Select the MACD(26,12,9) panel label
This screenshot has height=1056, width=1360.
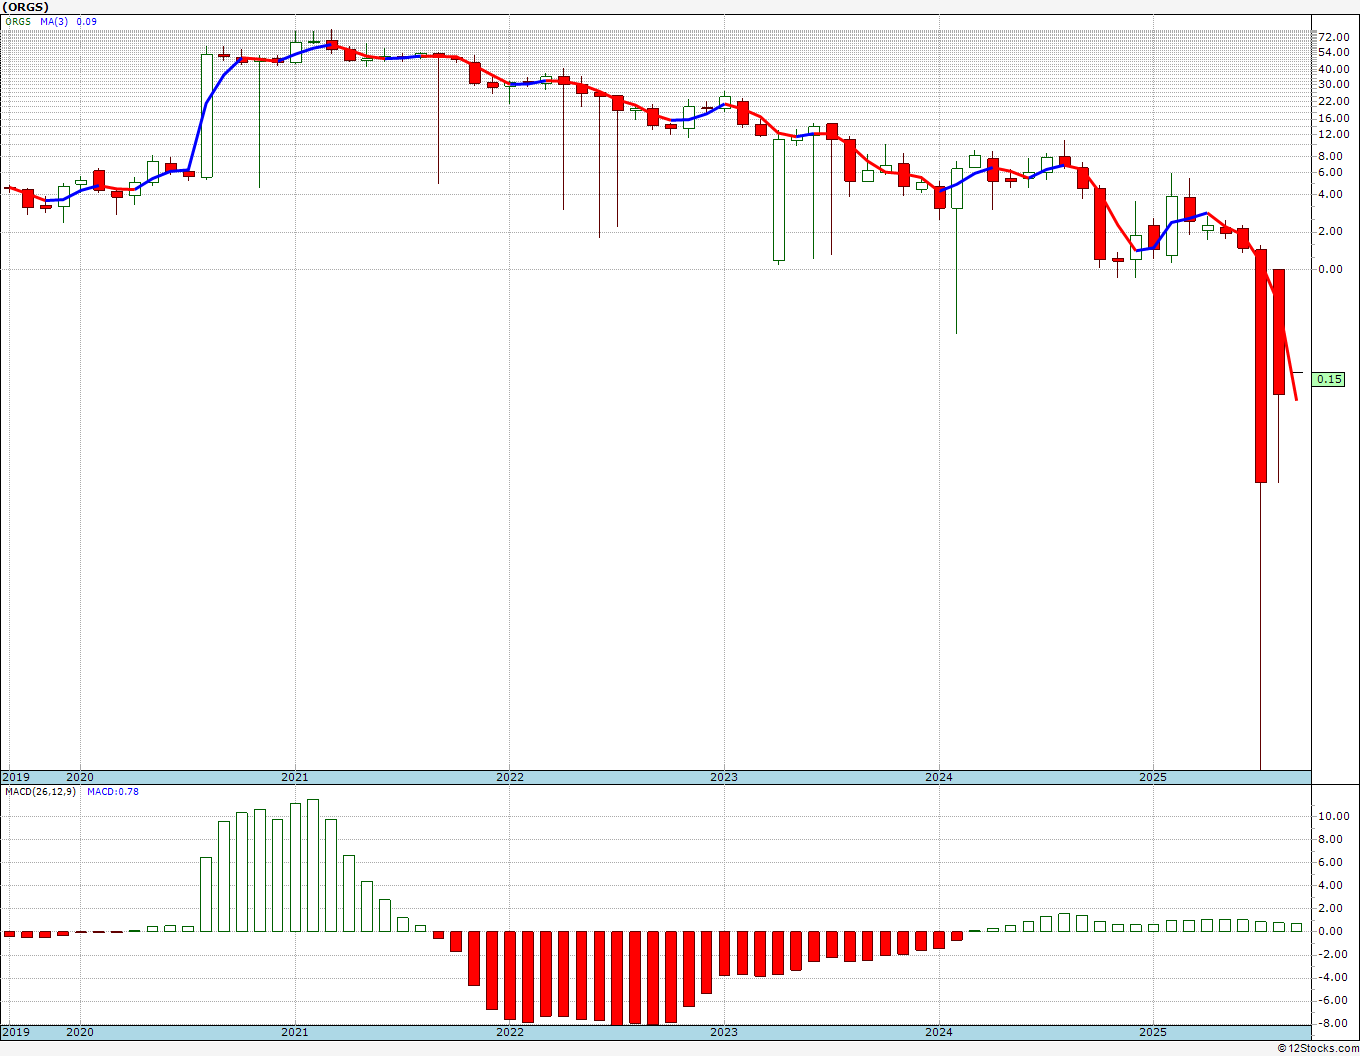(41, 792)
